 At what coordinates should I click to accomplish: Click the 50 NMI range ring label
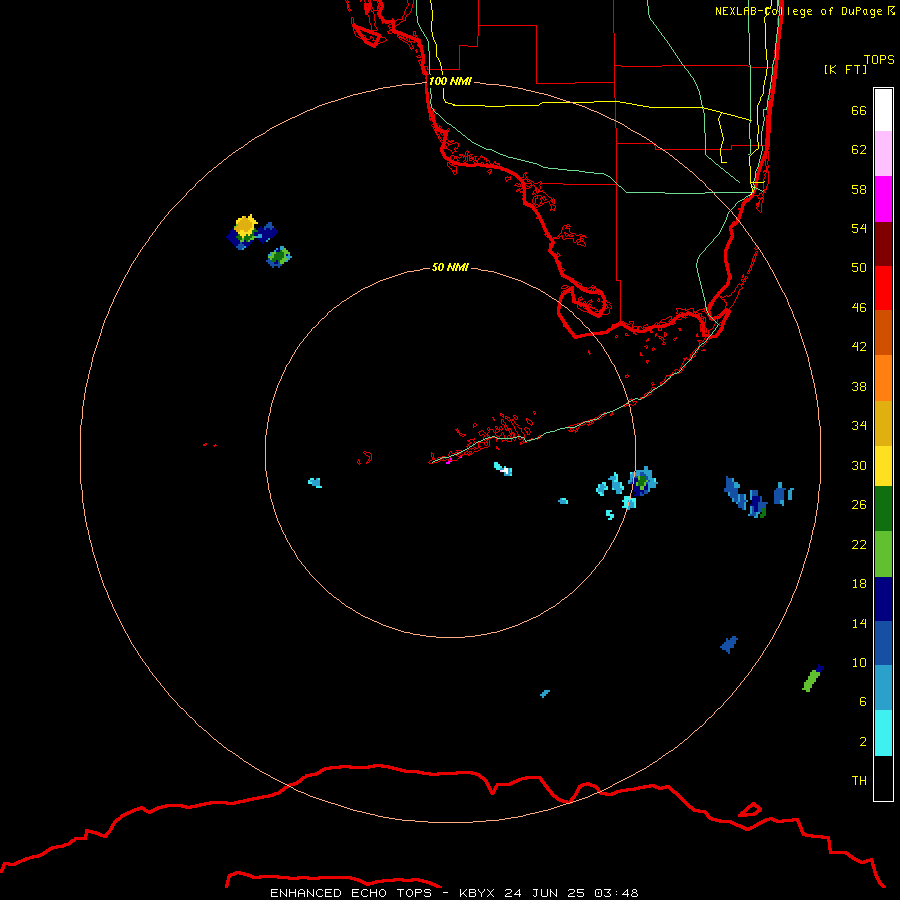(450, 267)
